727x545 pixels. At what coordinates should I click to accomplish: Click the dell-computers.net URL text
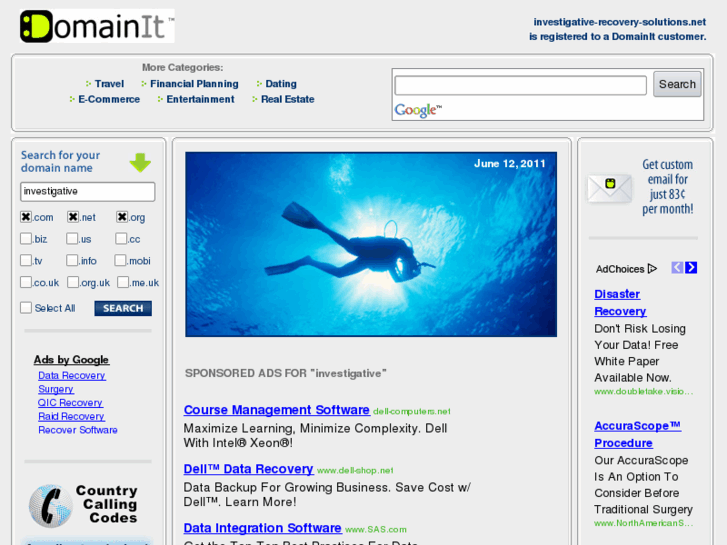pos(412,411)
